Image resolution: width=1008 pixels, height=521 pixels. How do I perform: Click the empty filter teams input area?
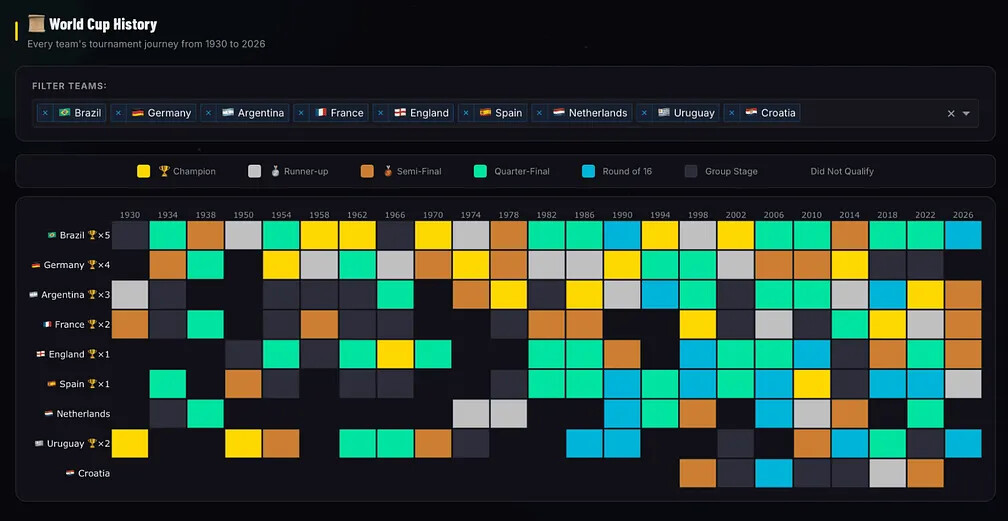point(871,113)
